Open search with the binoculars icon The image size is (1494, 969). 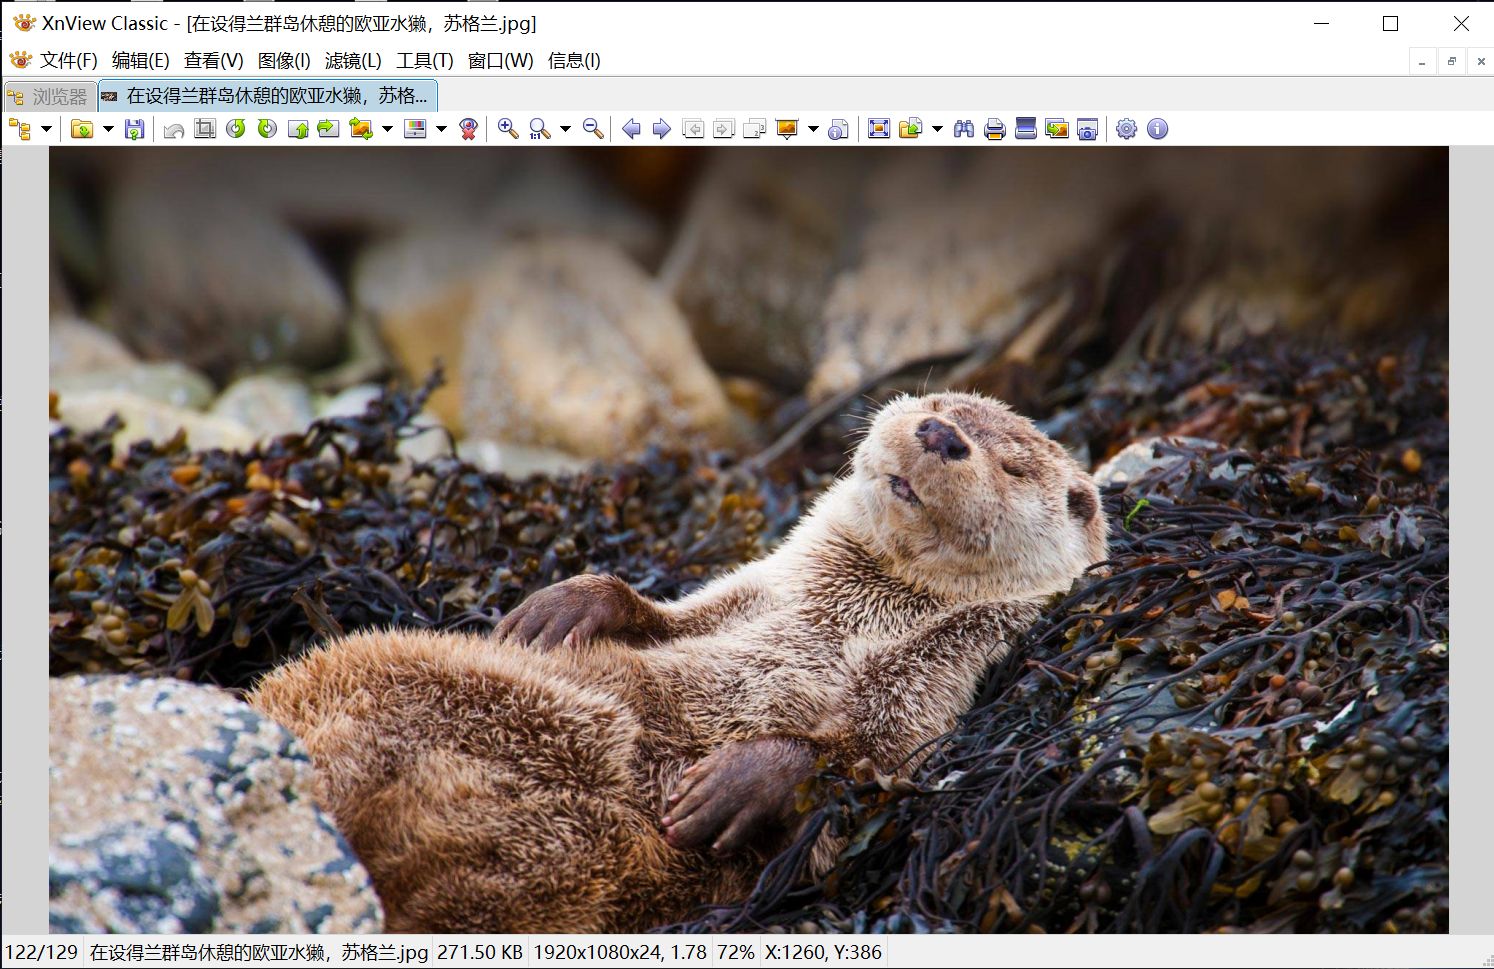point(964,129)
